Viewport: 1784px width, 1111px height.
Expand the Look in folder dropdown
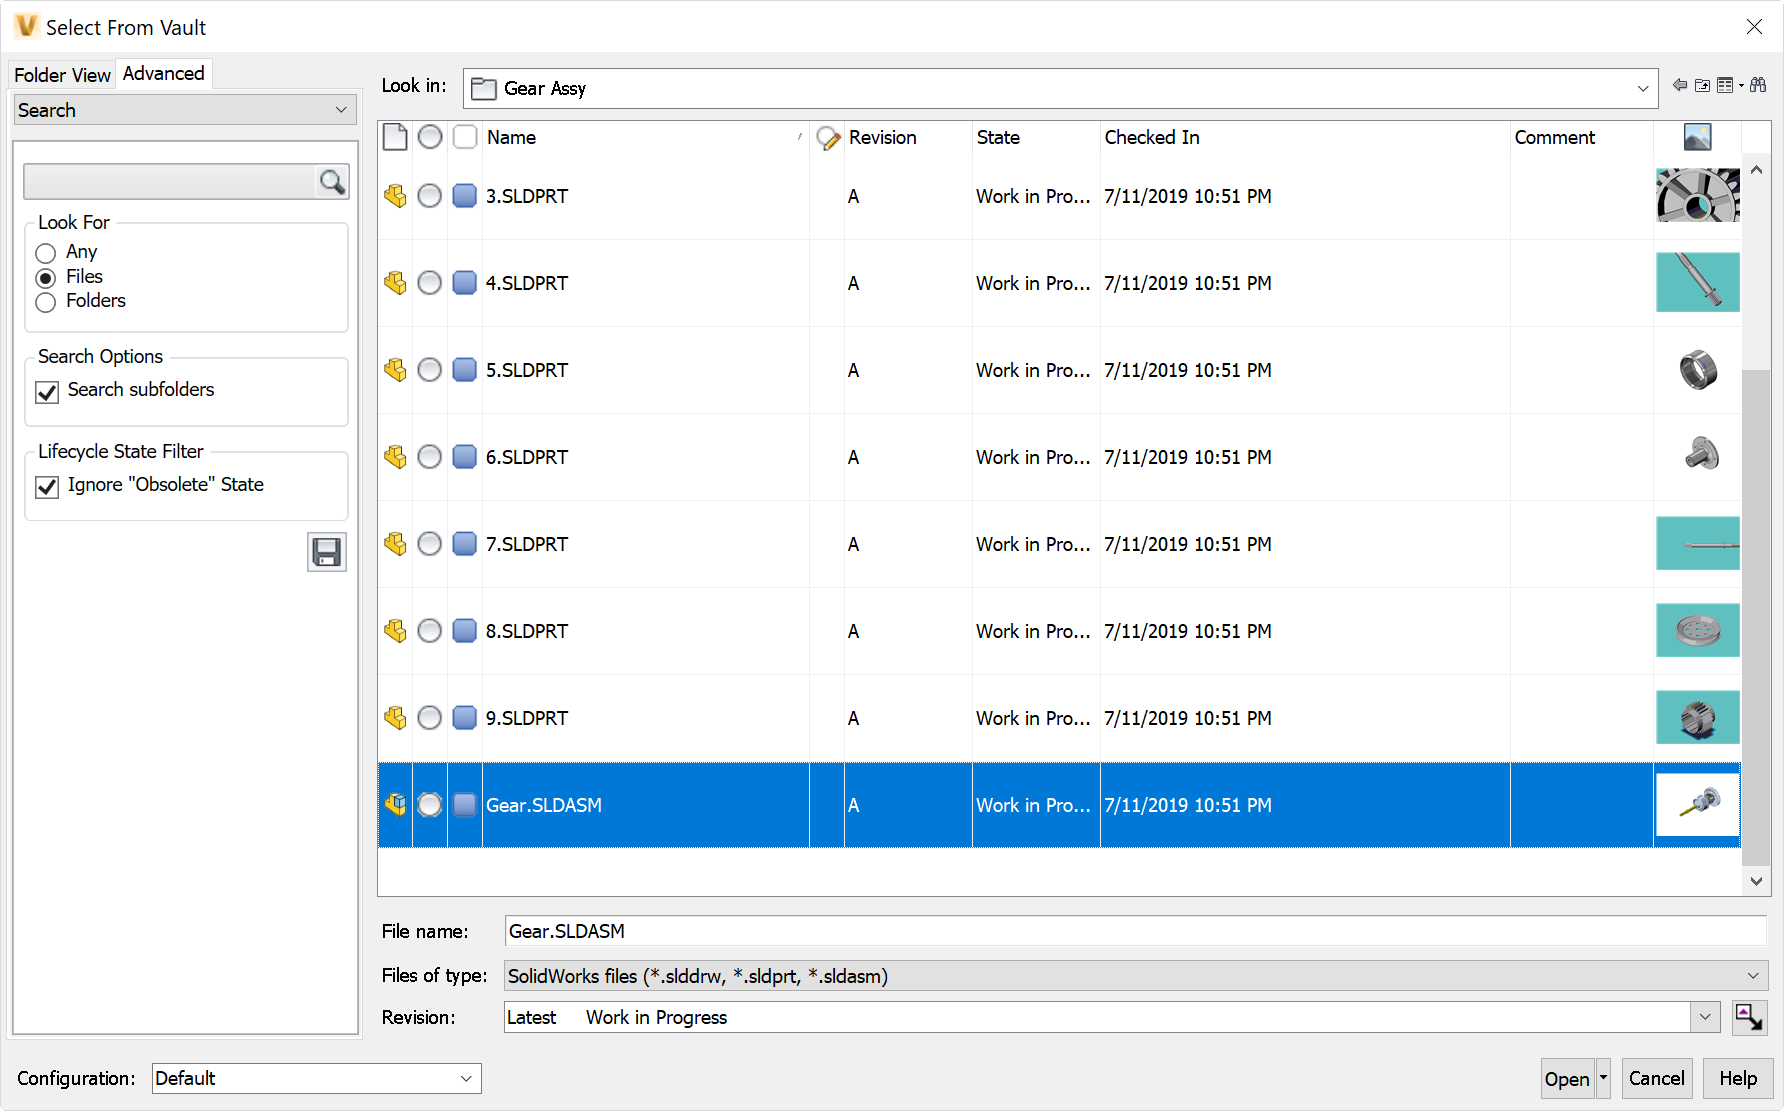pos(1642,88)
